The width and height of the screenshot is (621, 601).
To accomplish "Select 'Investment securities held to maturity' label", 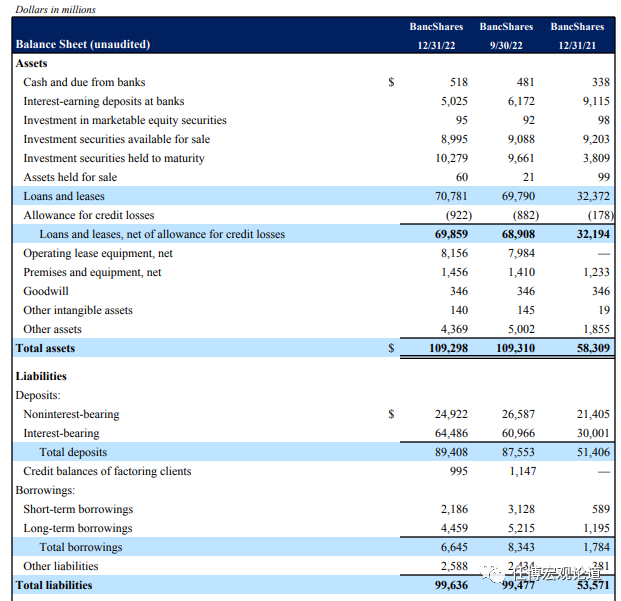I will click(114, 158).
